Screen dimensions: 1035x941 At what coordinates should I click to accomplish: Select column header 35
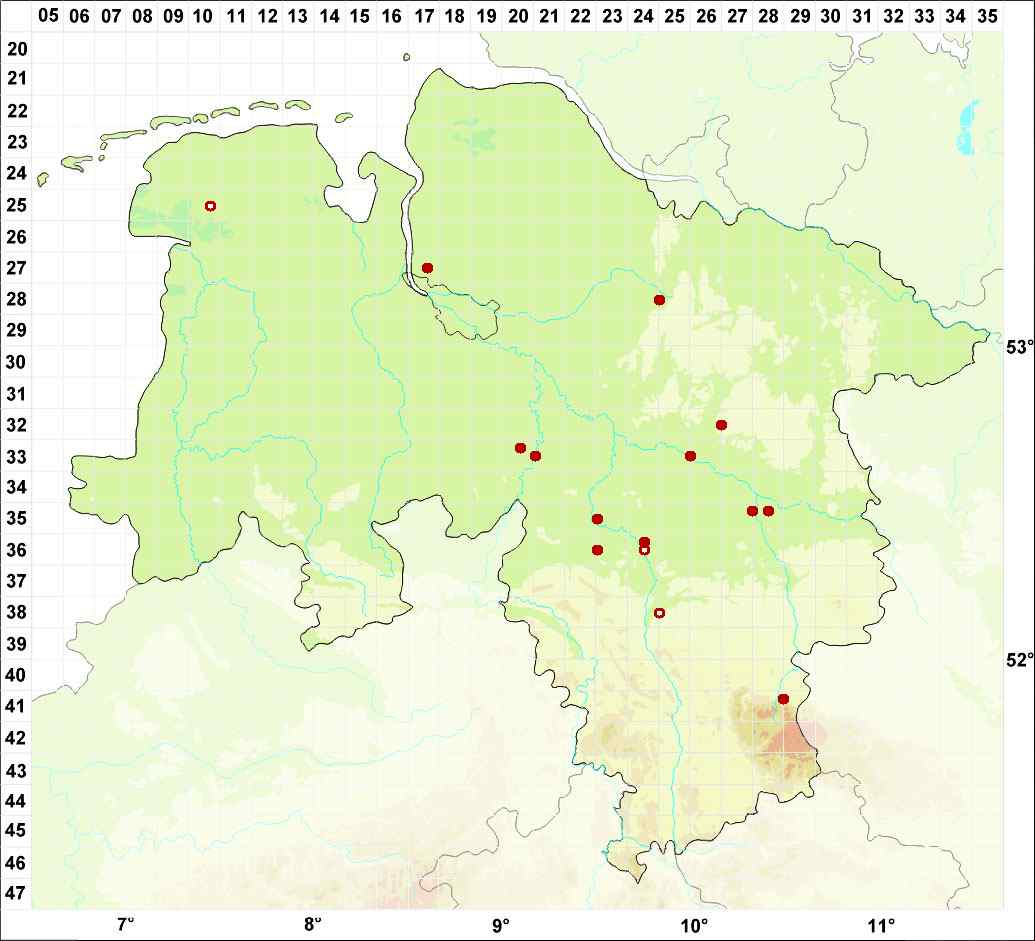pyautogui.click(x=987, y=16)
